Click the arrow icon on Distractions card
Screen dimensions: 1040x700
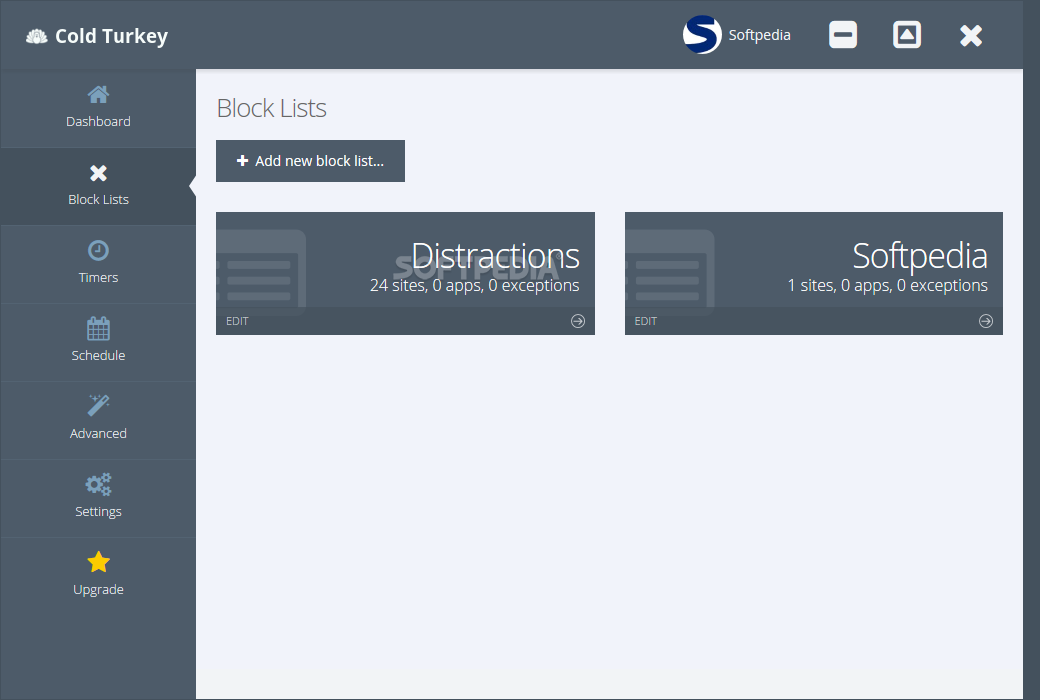click(578, 321)
